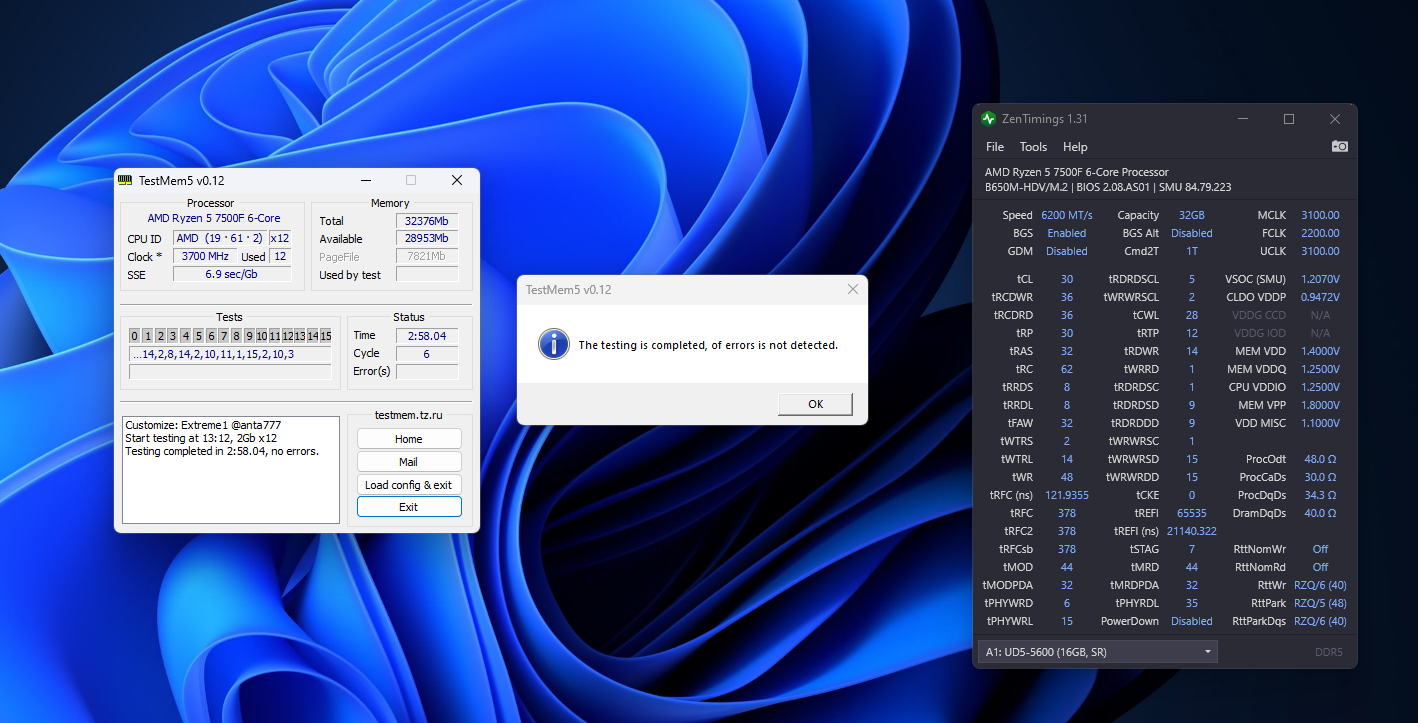
Task: Minimize the ZenTimings window
Action: tap(1243, 119)
